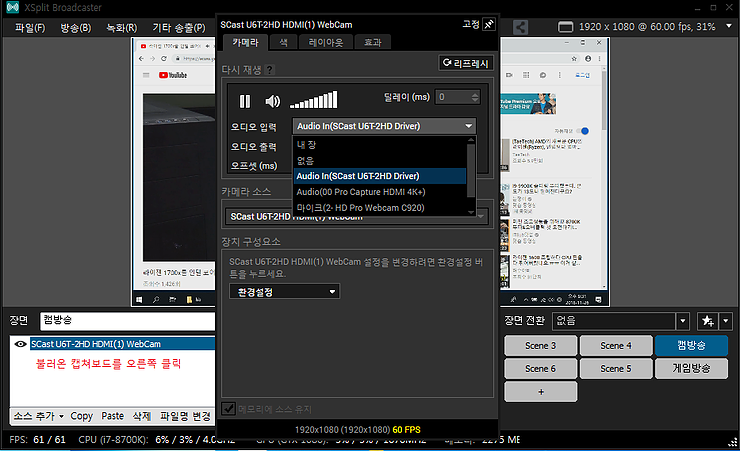Click the Copy source button

[x=82, y=416]
